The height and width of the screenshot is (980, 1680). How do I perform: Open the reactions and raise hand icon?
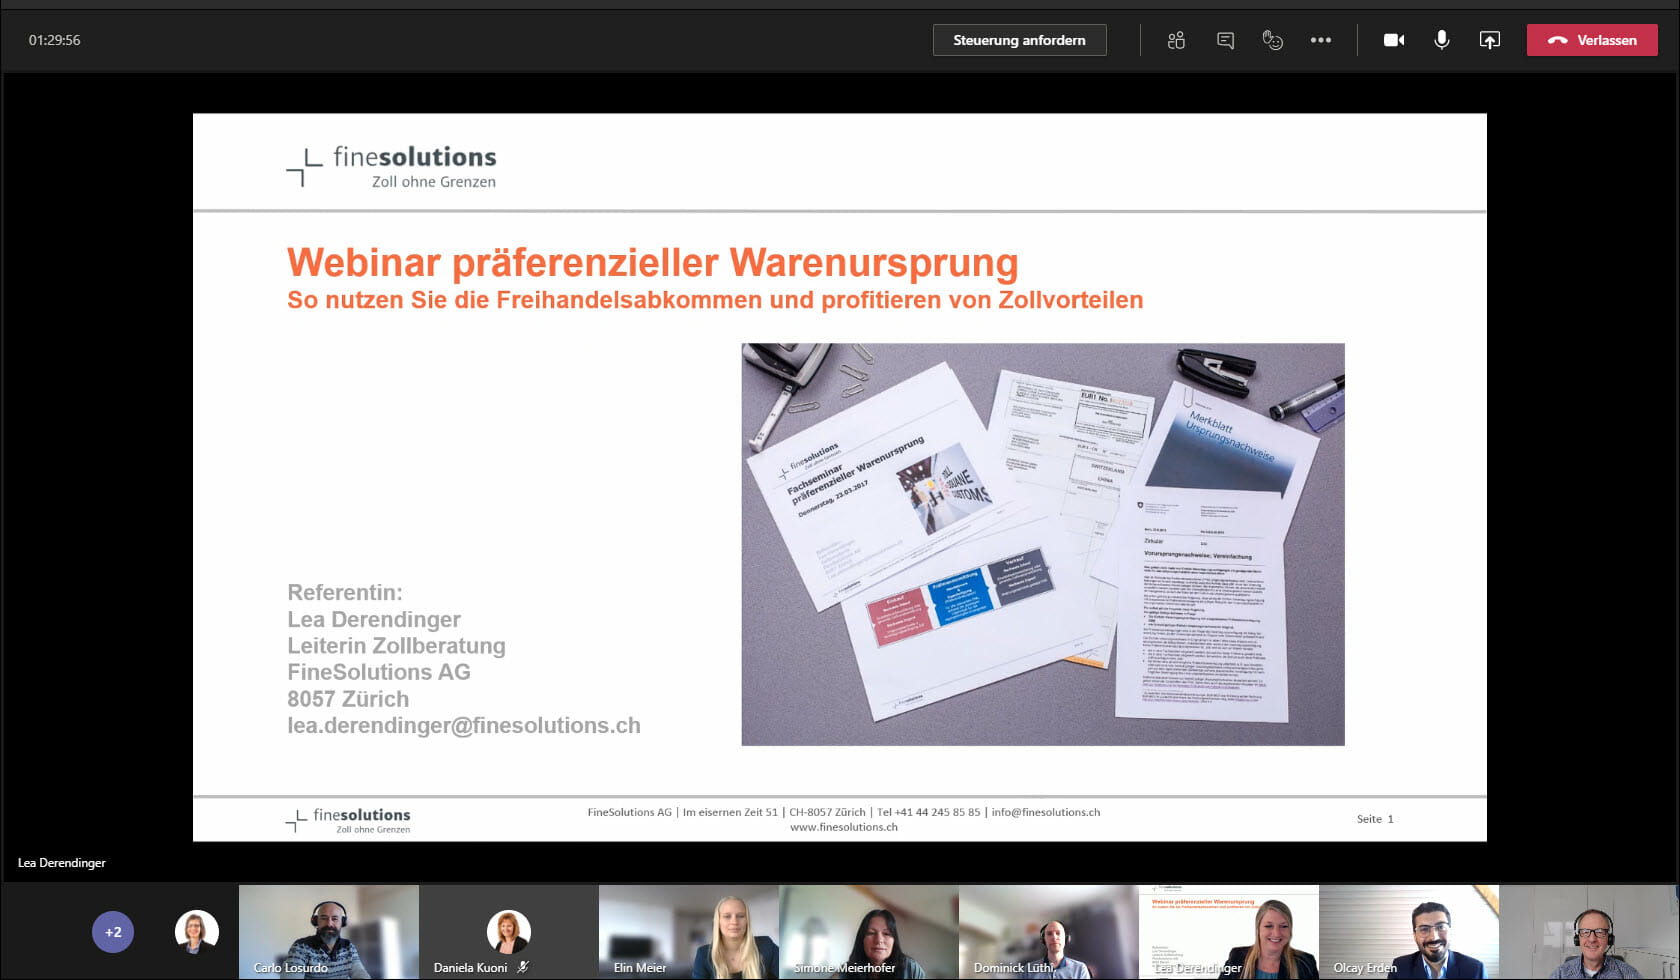pos(1272,40)
